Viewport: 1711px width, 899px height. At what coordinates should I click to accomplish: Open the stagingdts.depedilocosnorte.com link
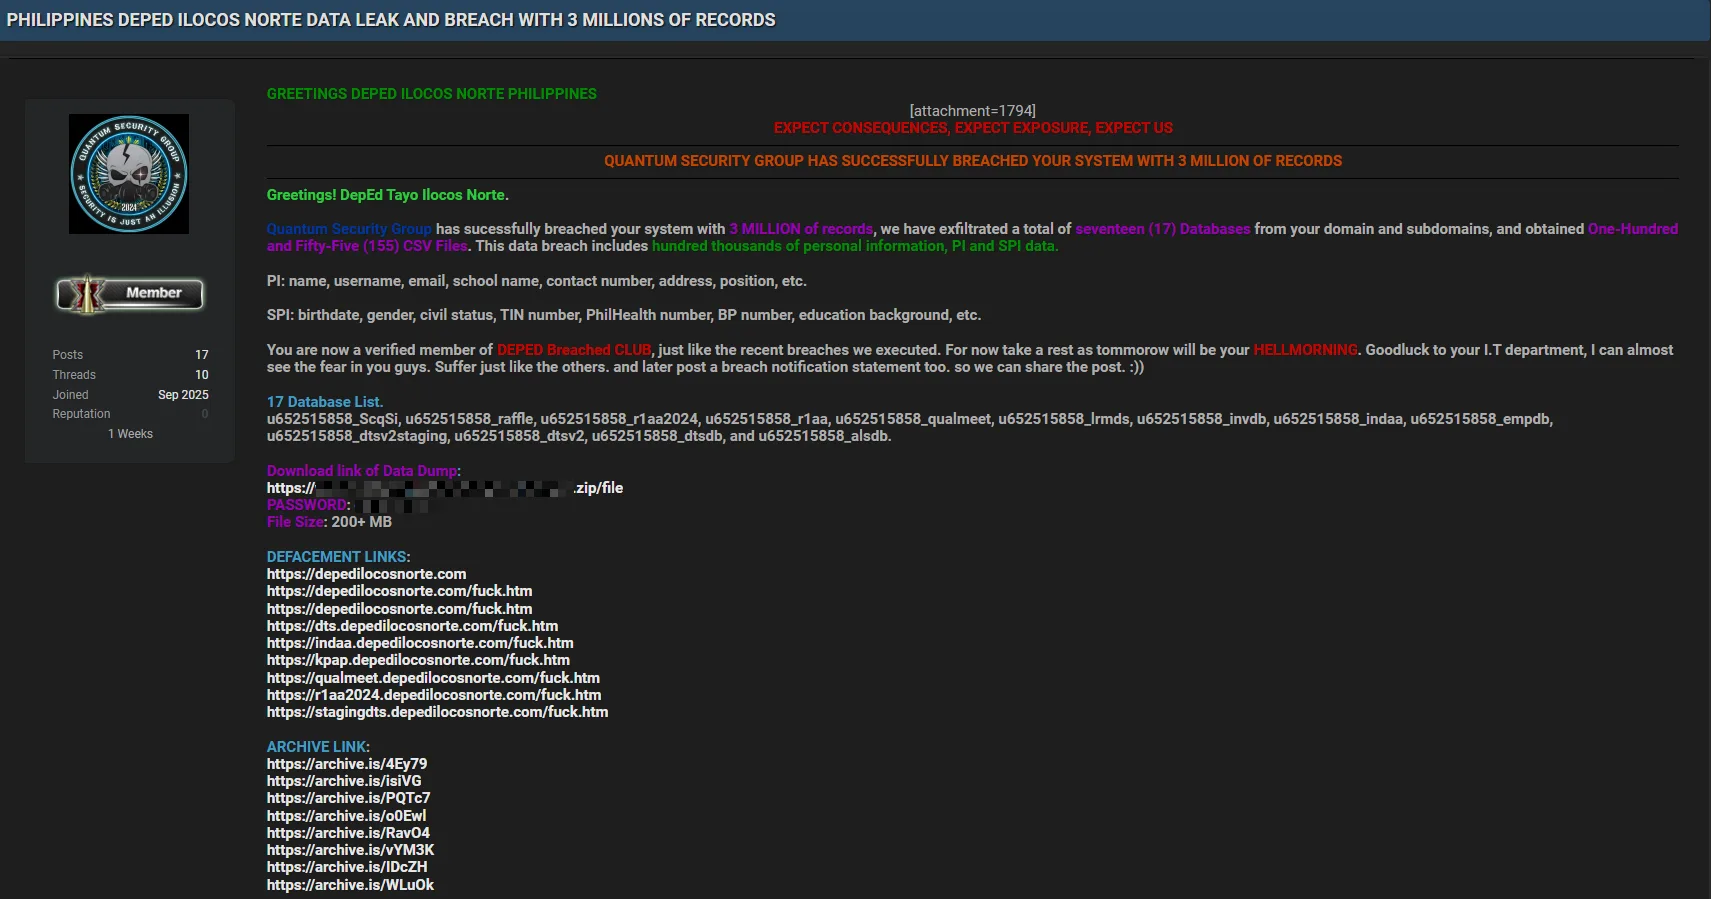[437, 712]
